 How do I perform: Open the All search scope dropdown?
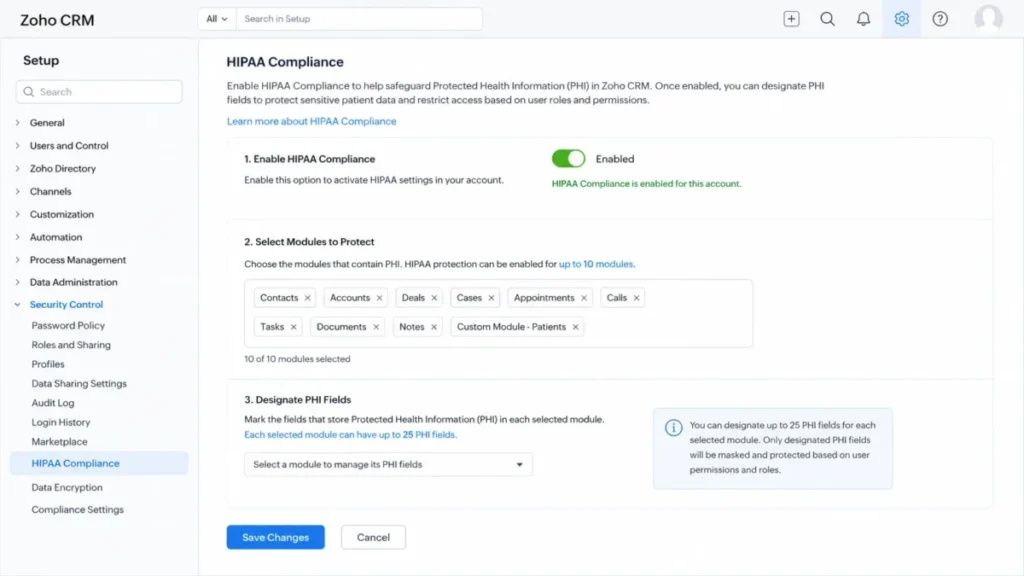(x=217, y=19)
